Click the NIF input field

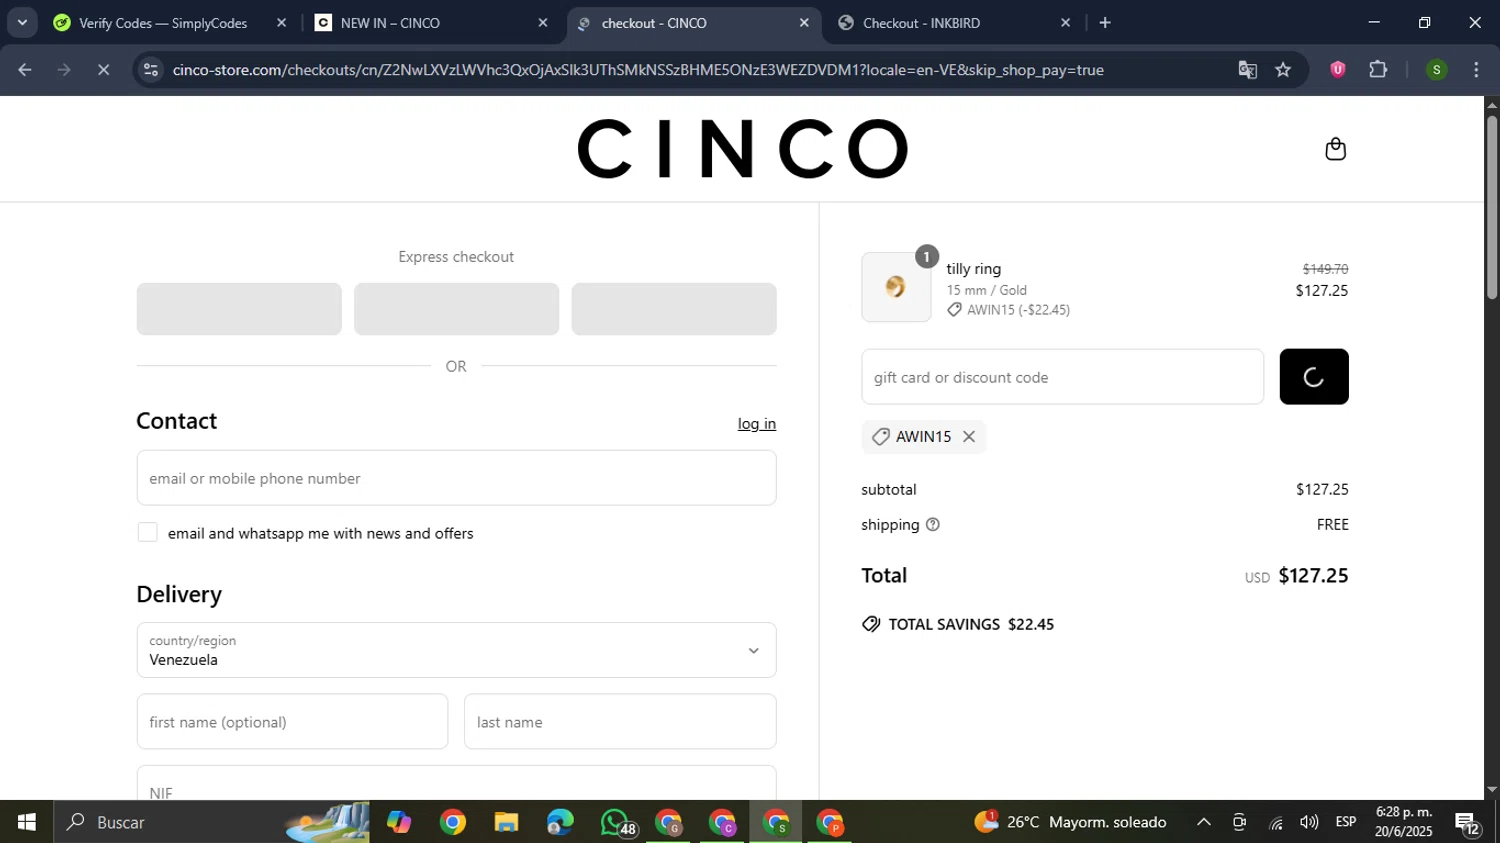456,783
